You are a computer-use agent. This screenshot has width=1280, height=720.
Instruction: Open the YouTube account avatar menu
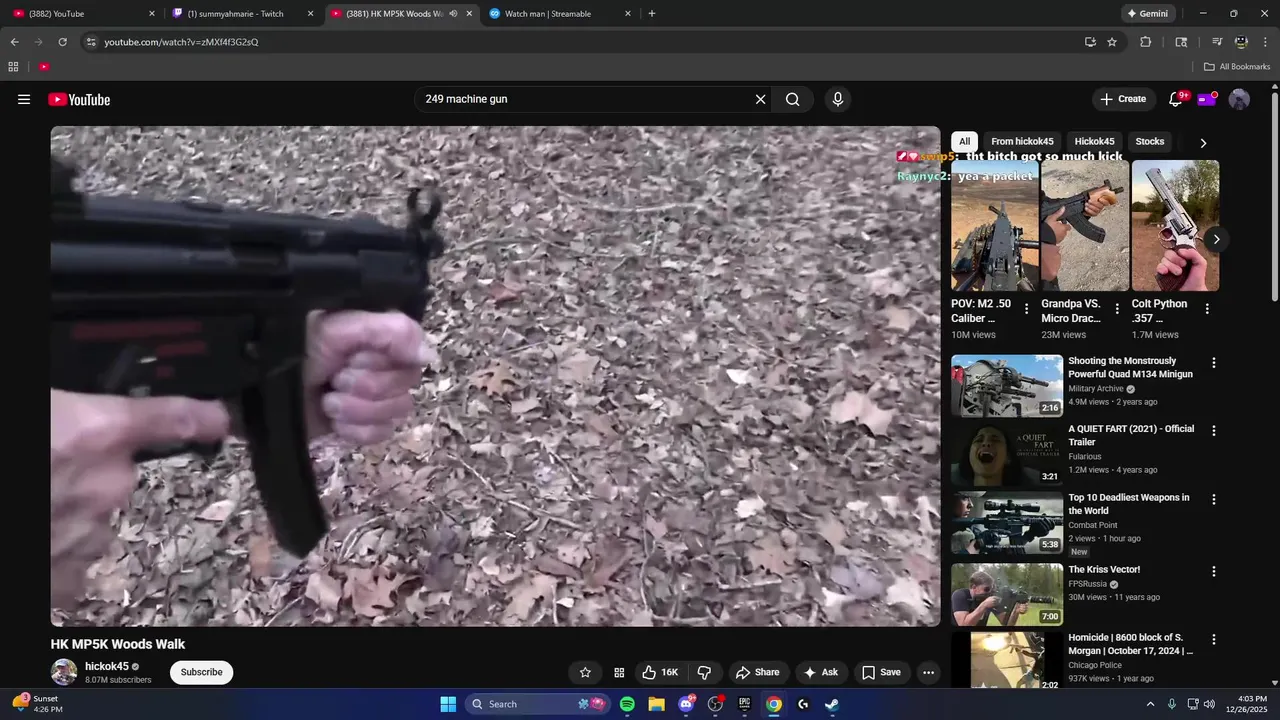coord(1239,99)
